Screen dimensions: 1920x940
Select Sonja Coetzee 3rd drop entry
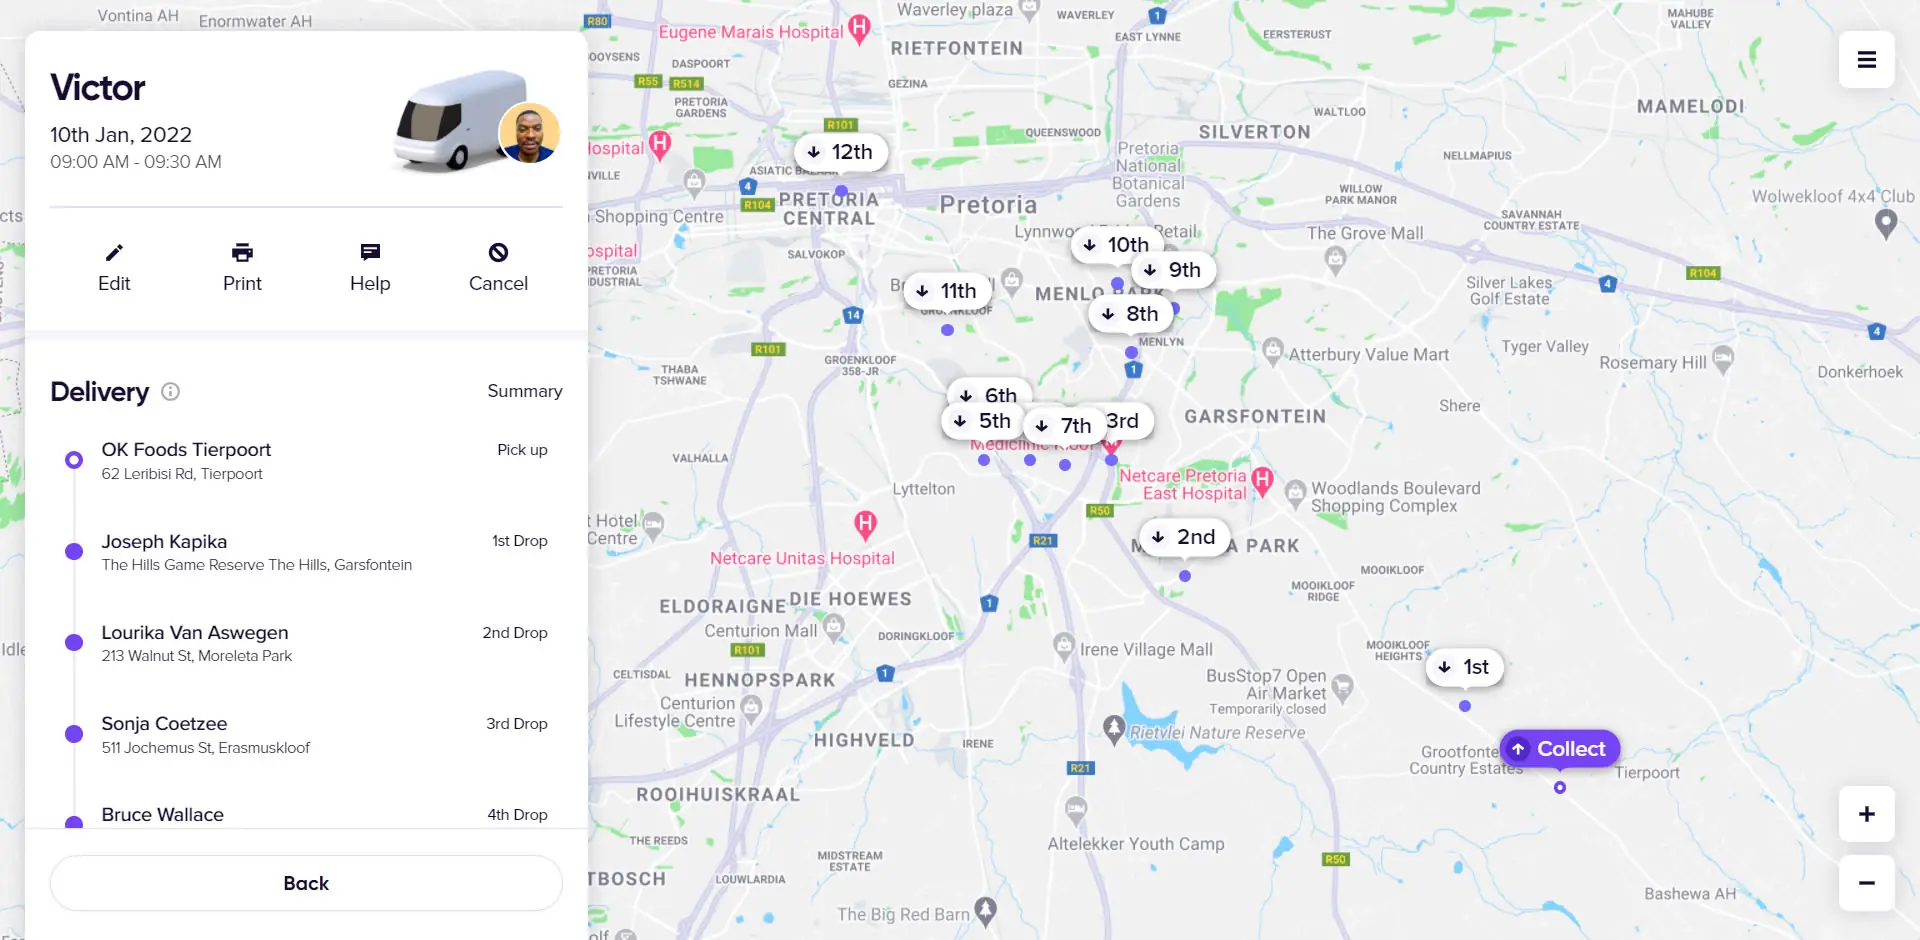[x=306, y=735]
